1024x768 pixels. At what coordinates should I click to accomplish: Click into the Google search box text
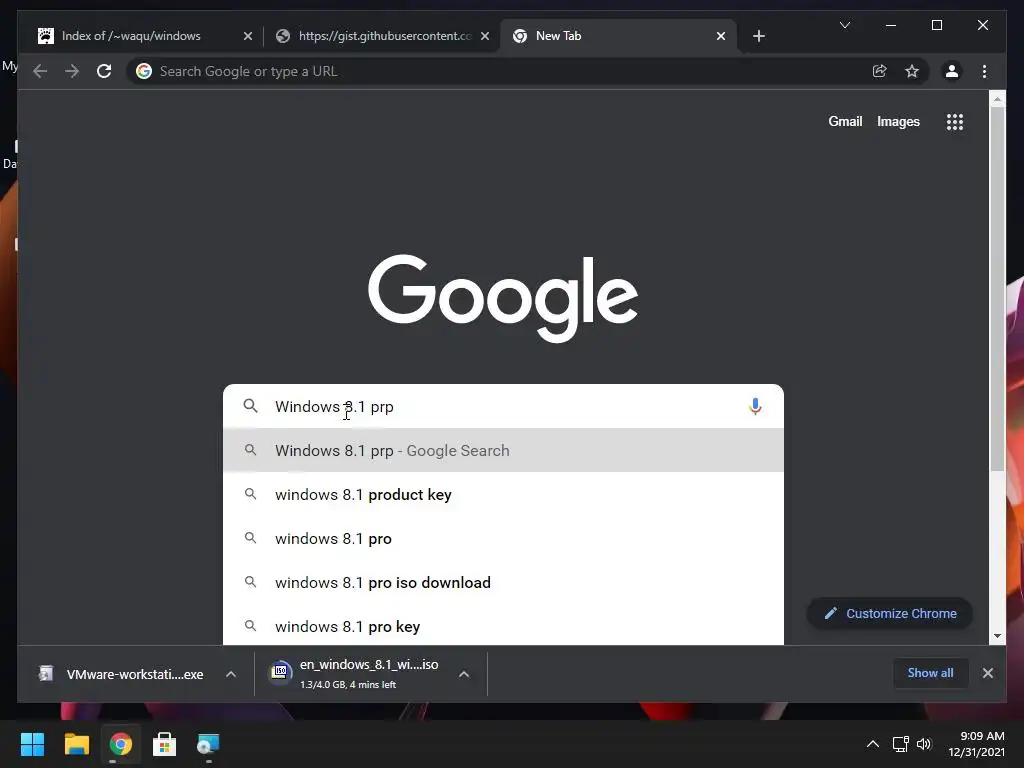pos(503,406)
